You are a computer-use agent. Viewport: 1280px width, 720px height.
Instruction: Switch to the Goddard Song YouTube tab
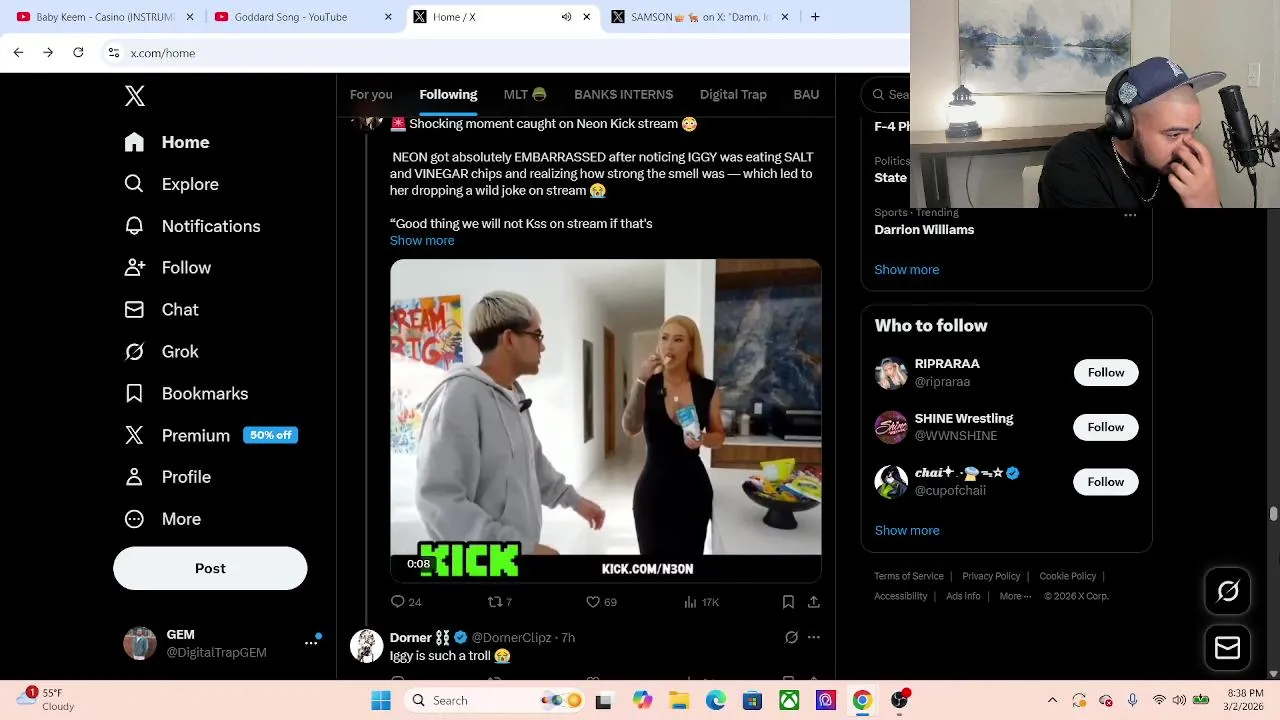(302, 17)
